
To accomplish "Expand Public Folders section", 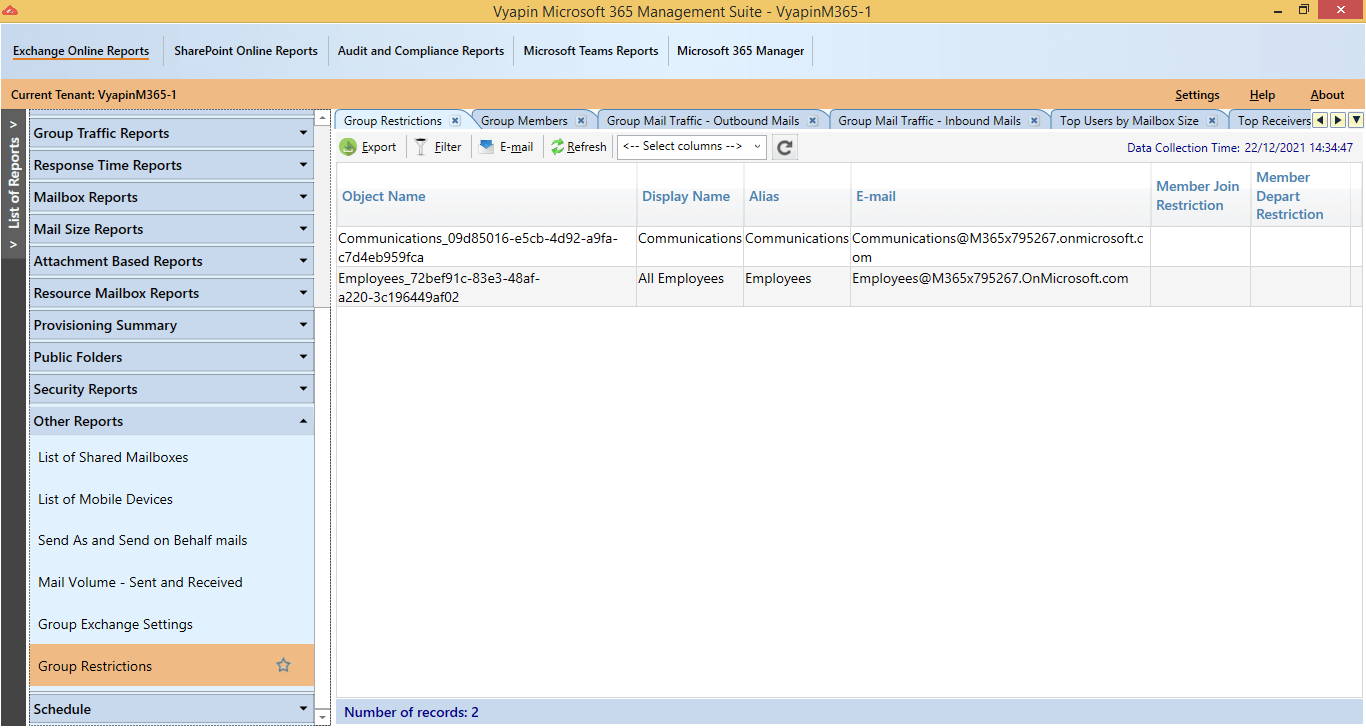I will [x=171, y=357].
